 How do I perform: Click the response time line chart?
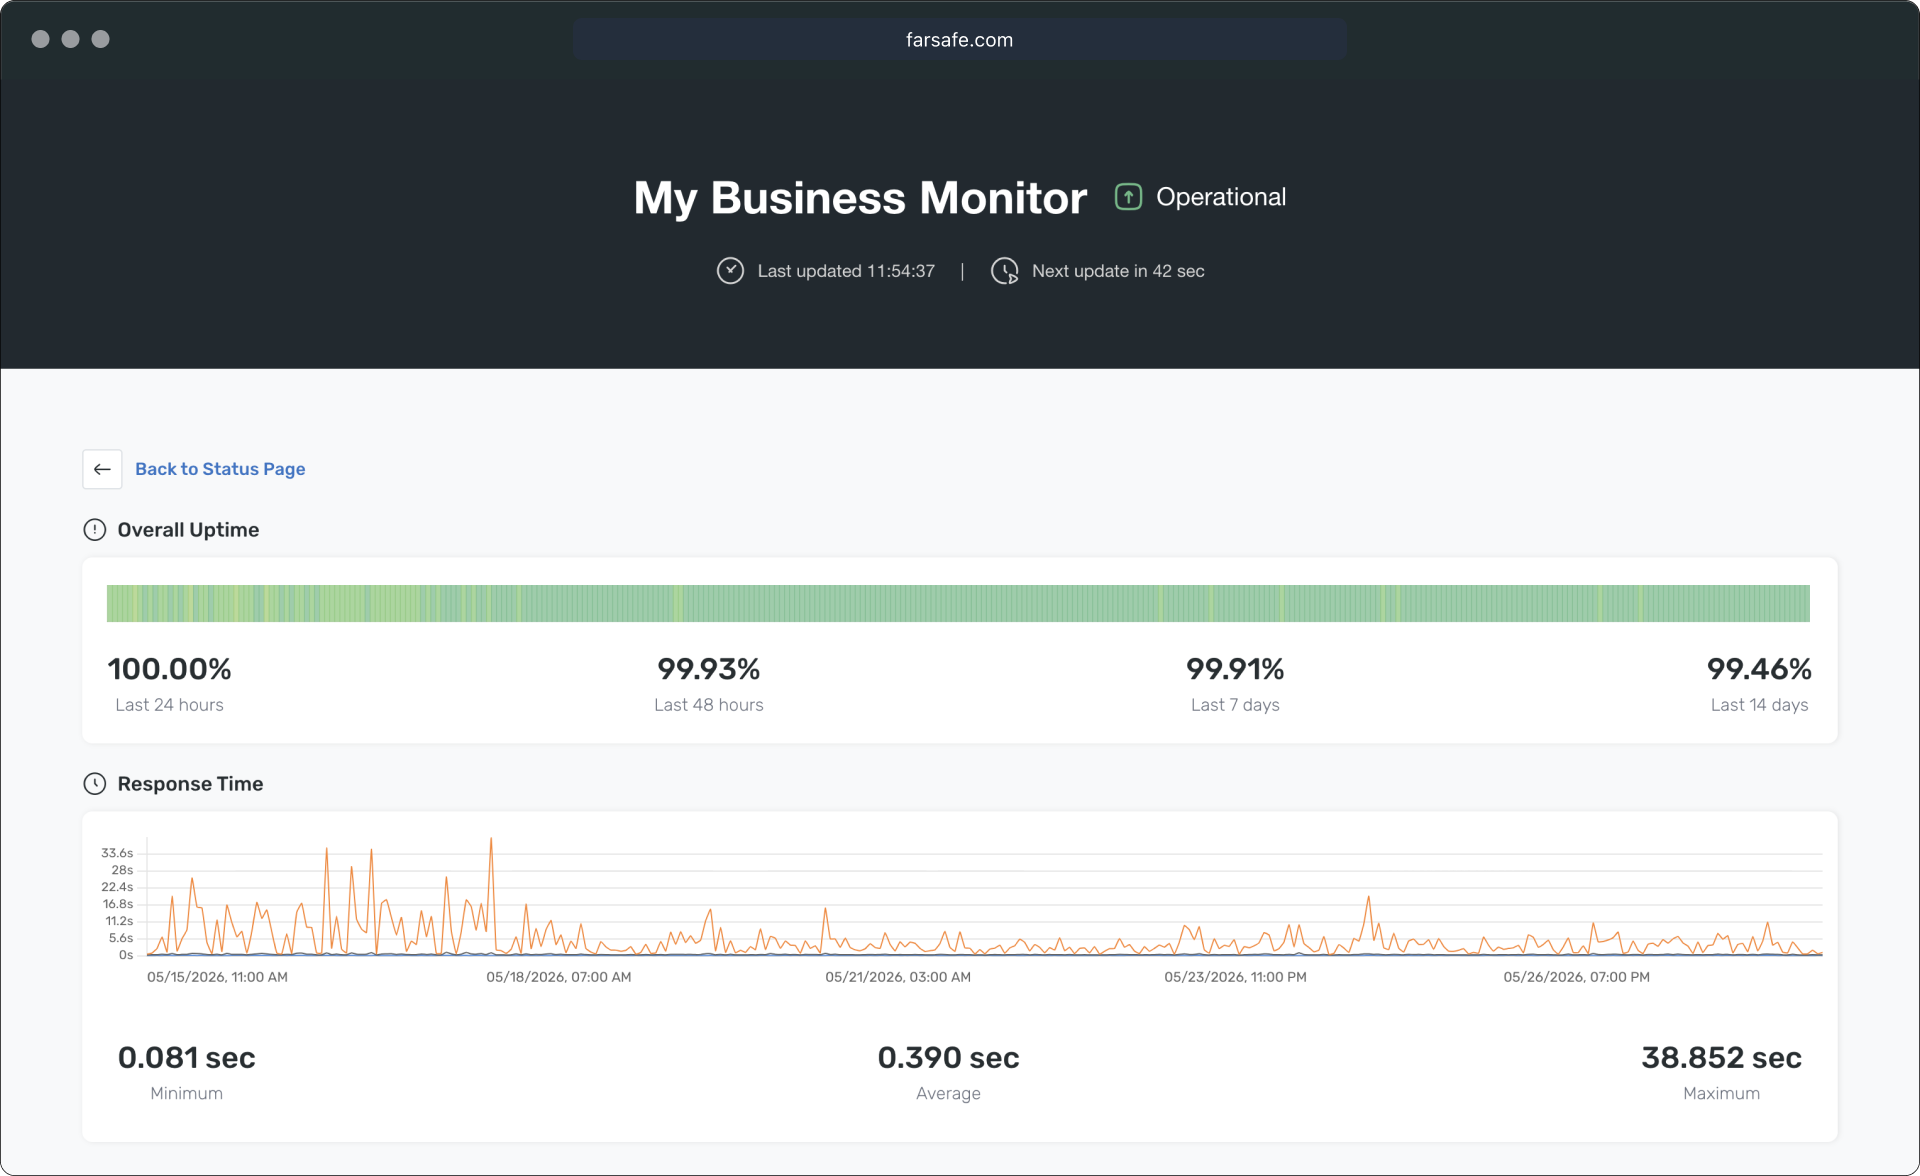click(984, 898)
